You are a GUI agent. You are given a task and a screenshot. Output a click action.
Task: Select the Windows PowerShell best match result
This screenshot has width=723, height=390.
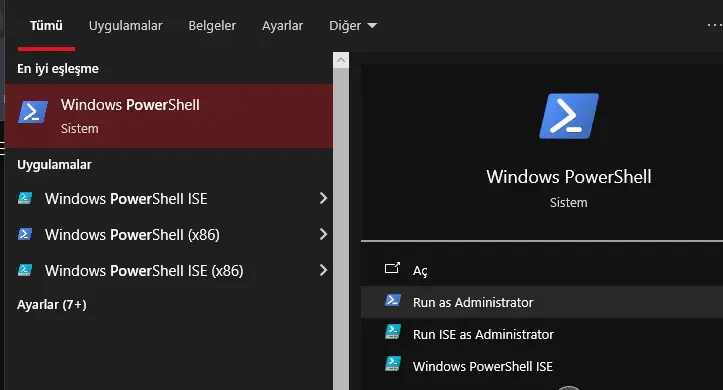(x=169, y=116)
